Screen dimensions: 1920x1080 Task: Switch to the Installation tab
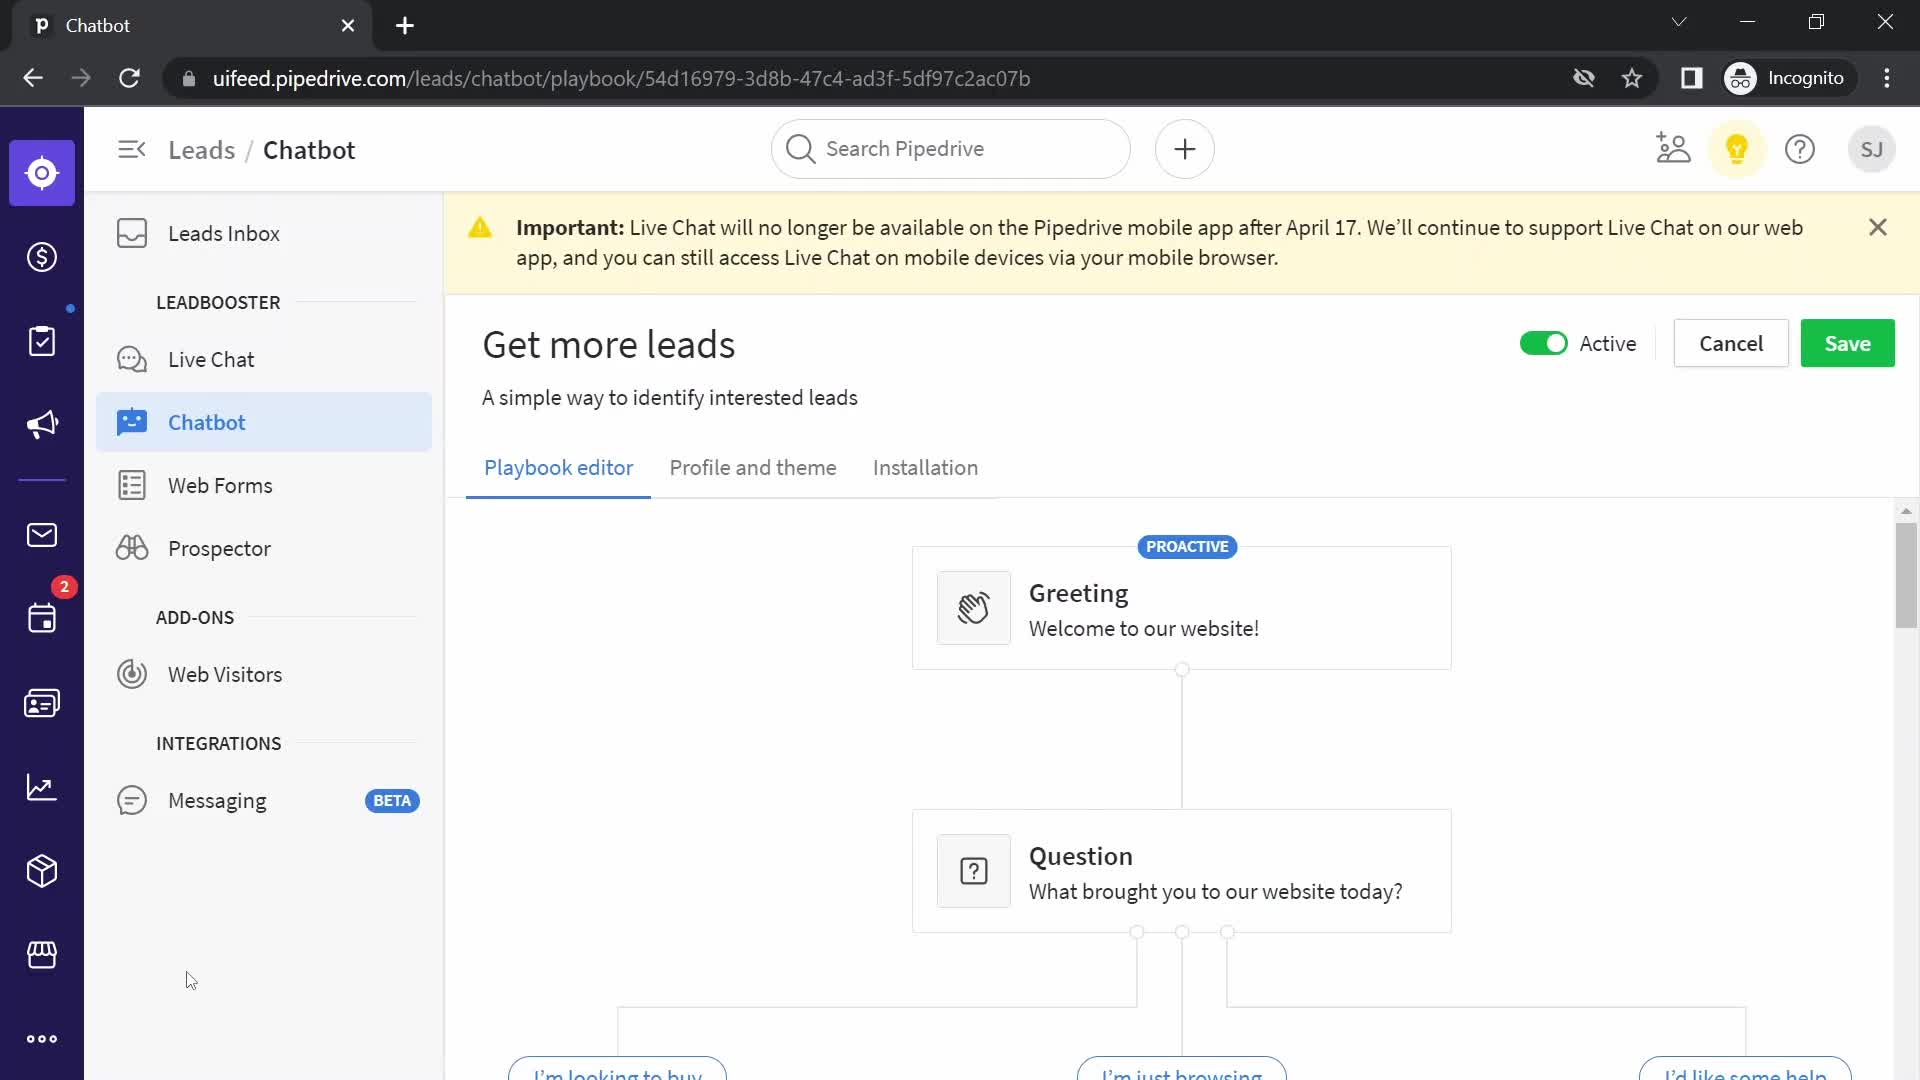(925, 468)
